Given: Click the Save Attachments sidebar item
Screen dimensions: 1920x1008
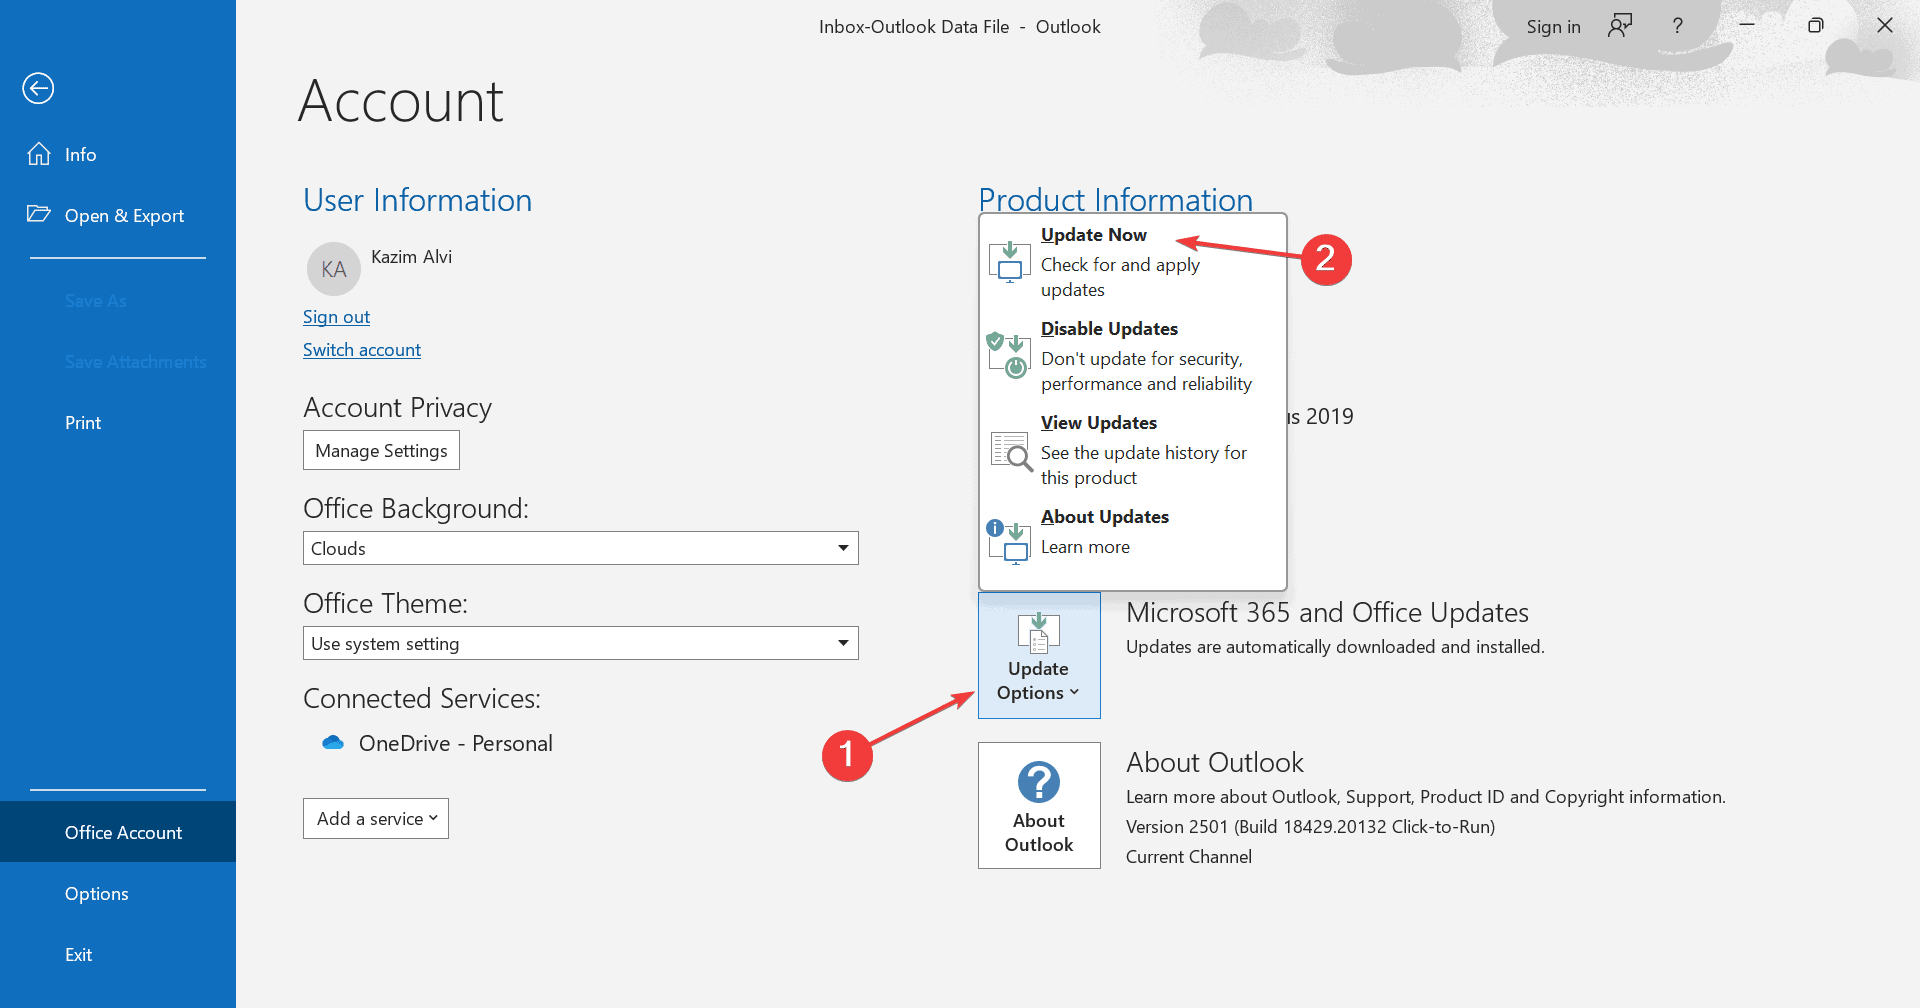Looking at the screenshot, I should [x=135, y=362].
